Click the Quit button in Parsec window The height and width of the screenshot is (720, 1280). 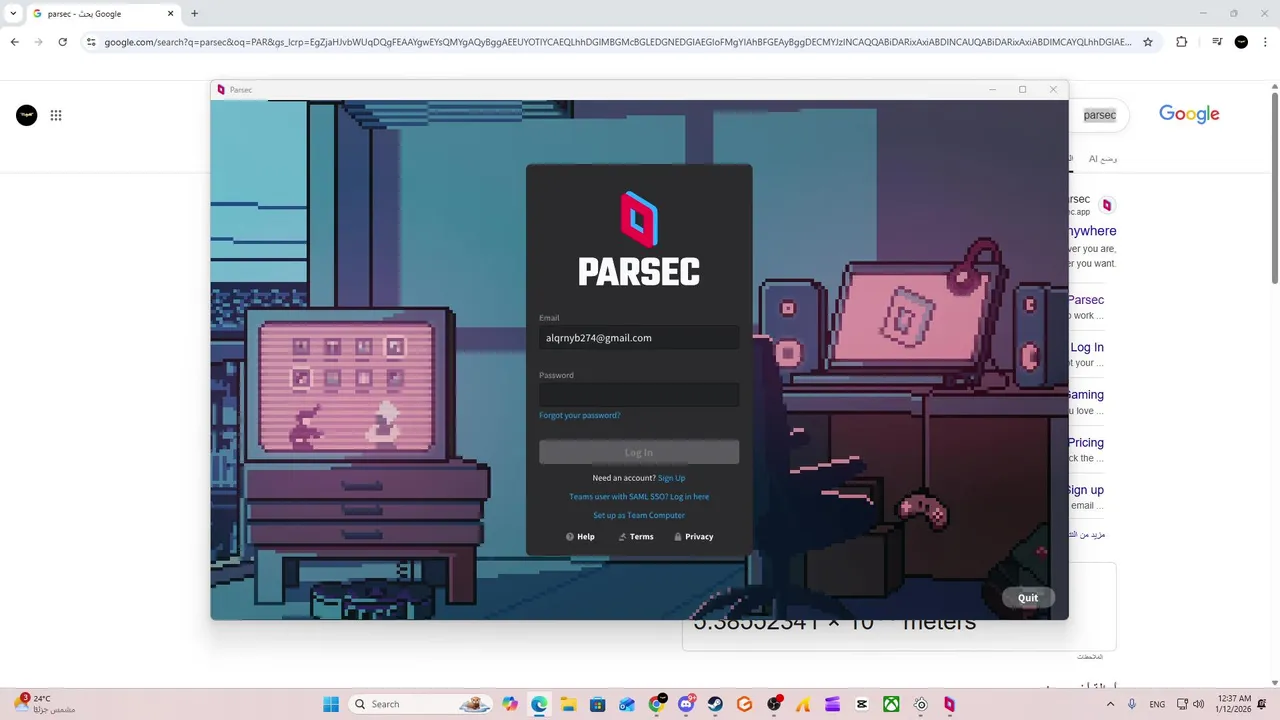pyautogui.click(x=1028, y=598)
